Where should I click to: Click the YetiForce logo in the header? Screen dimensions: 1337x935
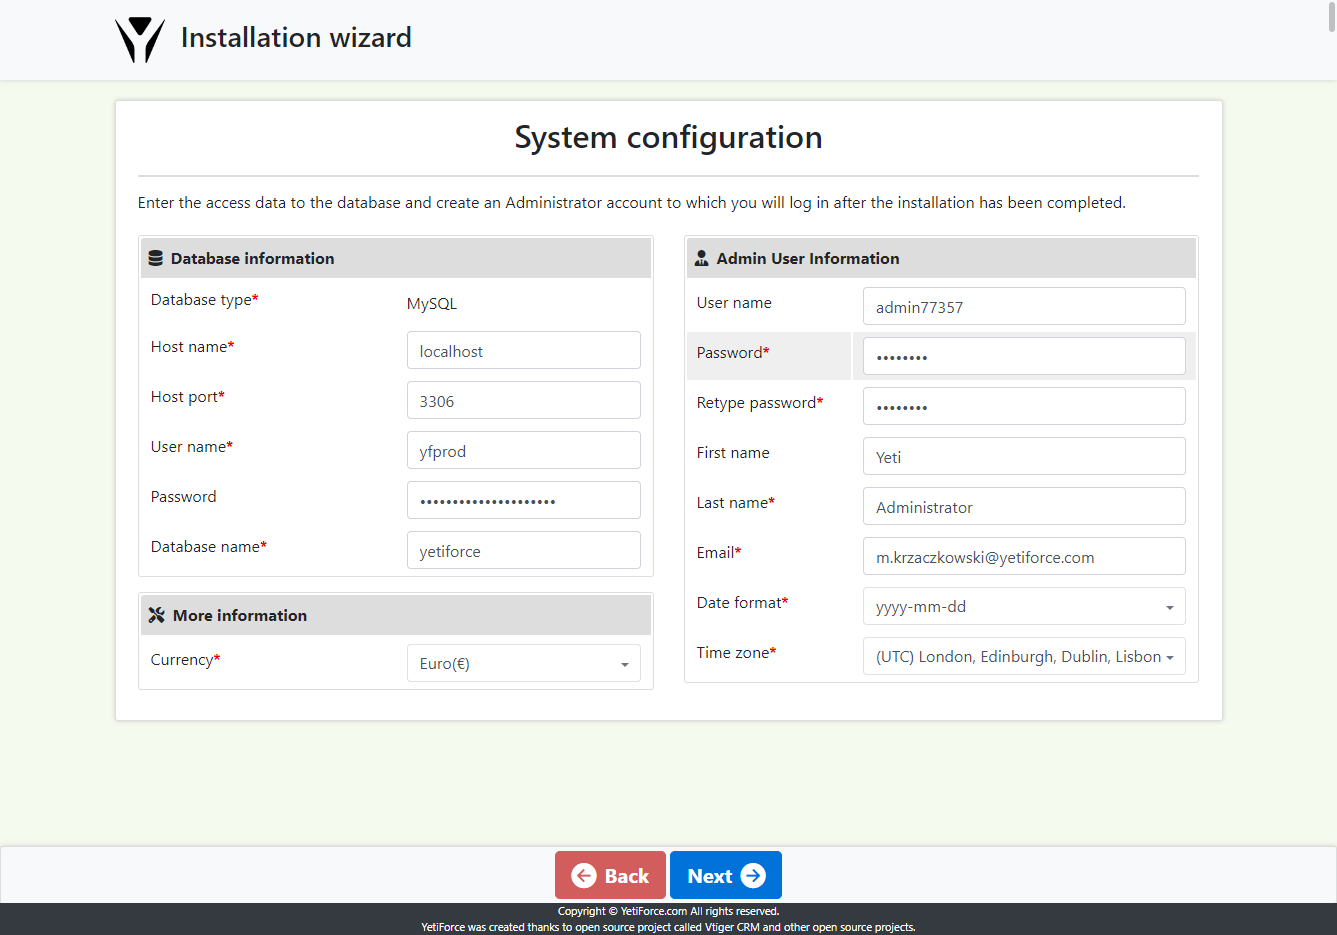point(140,38)
